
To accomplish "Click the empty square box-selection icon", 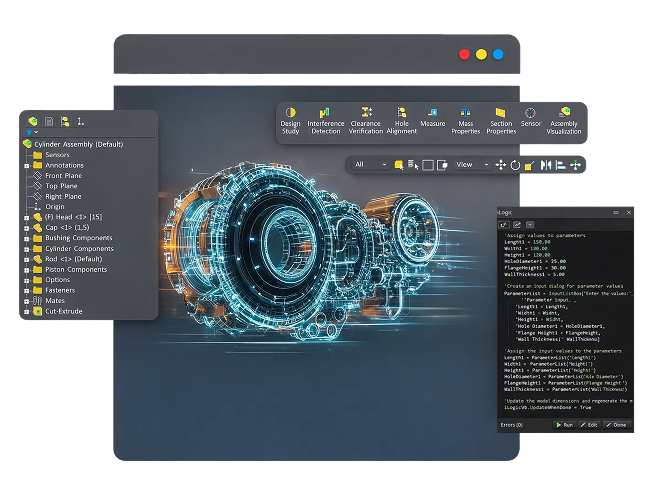I will tap(428, 165).
